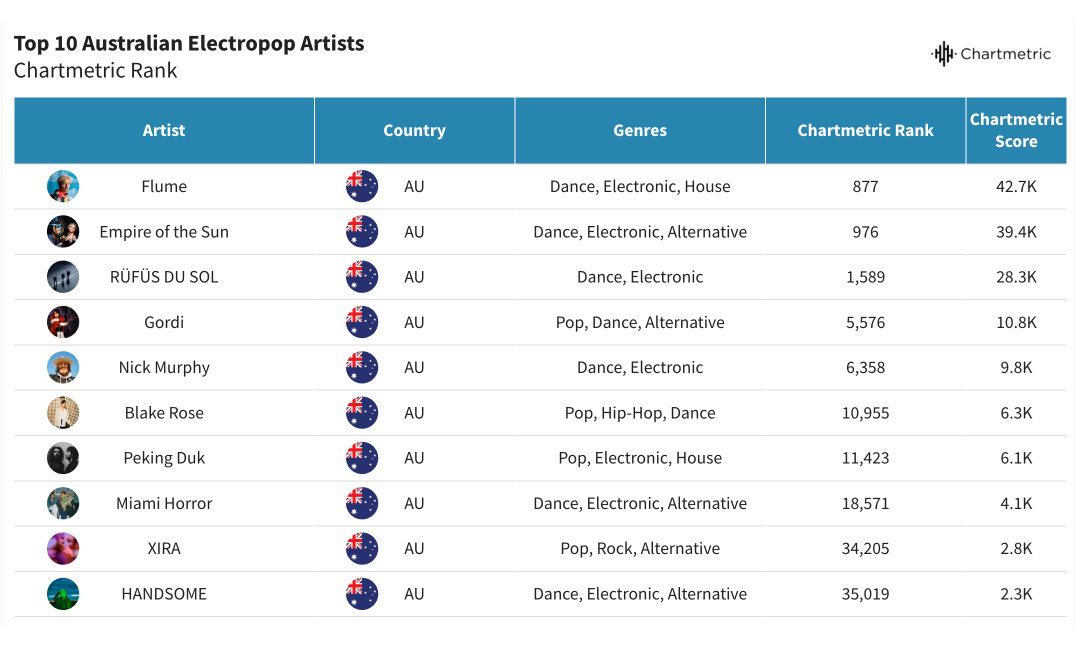Click Blake Rose's avatar image

pos(63,413)
